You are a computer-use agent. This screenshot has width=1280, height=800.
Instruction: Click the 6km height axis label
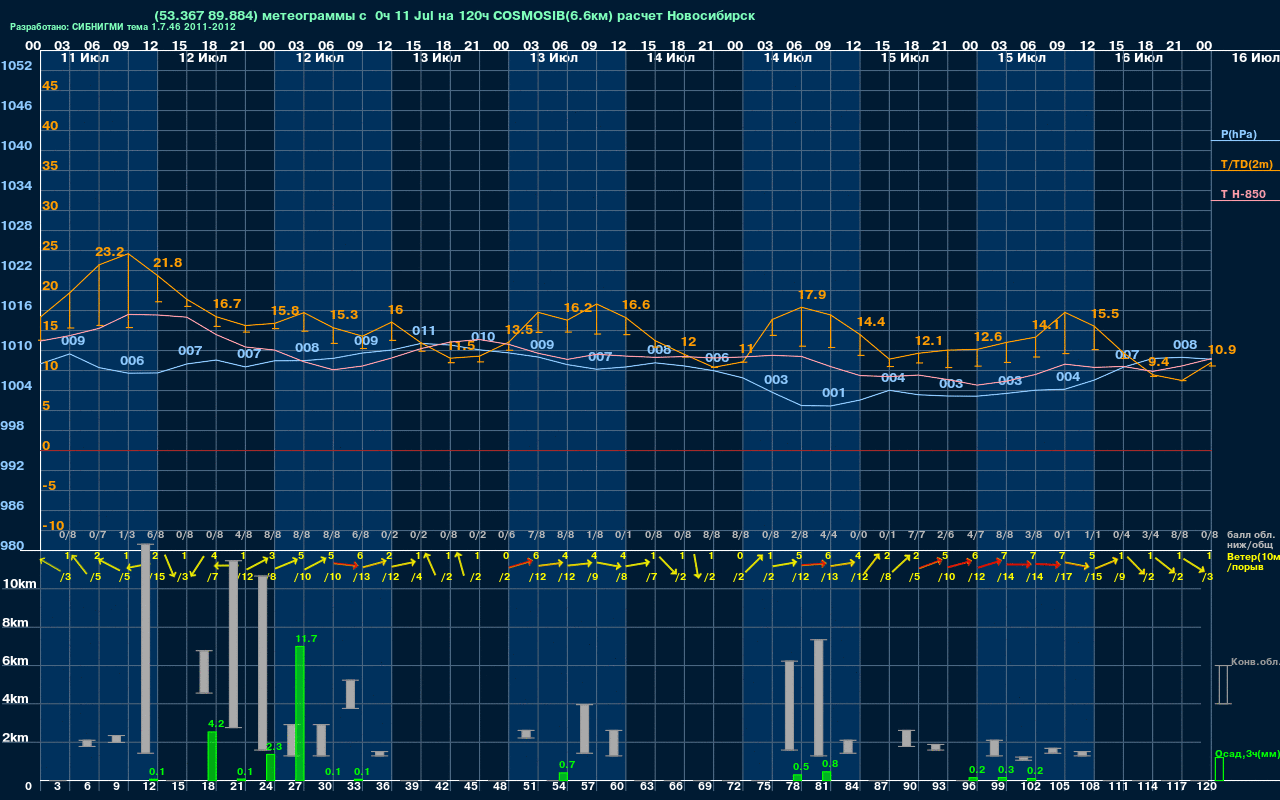[x=15, y=662]
